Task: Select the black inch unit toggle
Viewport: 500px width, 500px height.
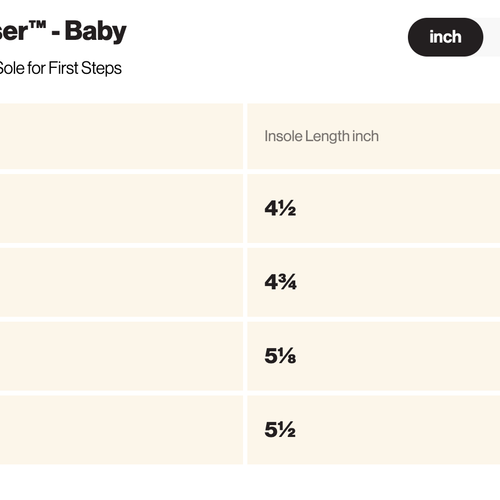Action: [x=445, y=37]
